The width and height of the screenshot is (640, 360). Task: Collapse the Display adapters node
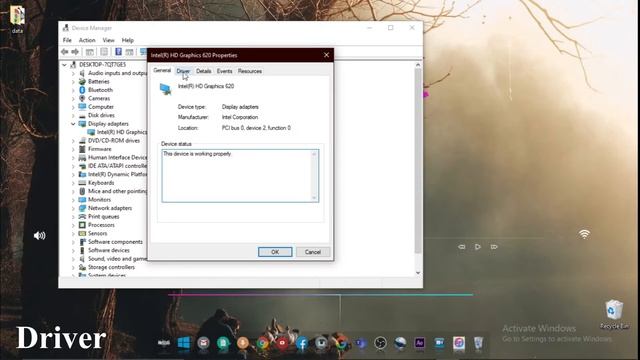[x=73, y=124]
